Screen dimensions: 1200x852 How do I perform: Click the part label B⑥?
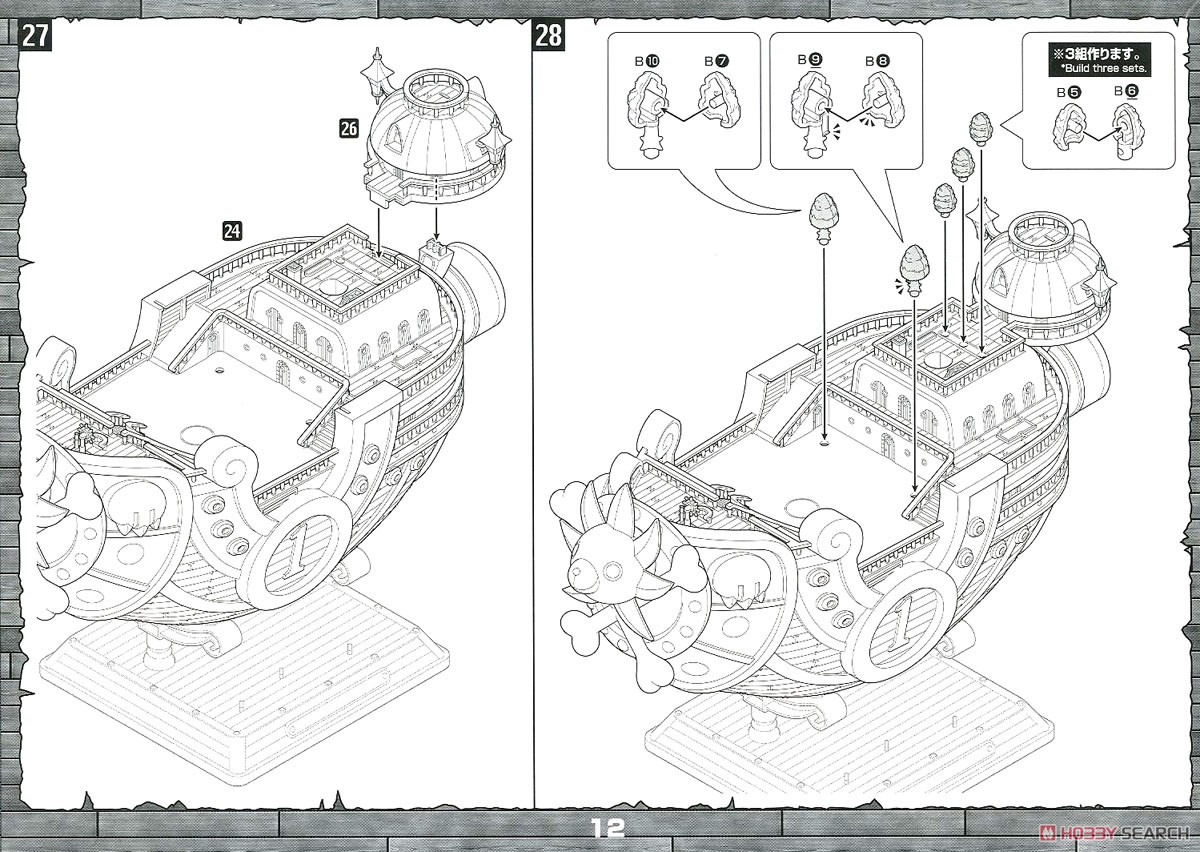[1126, 91]
